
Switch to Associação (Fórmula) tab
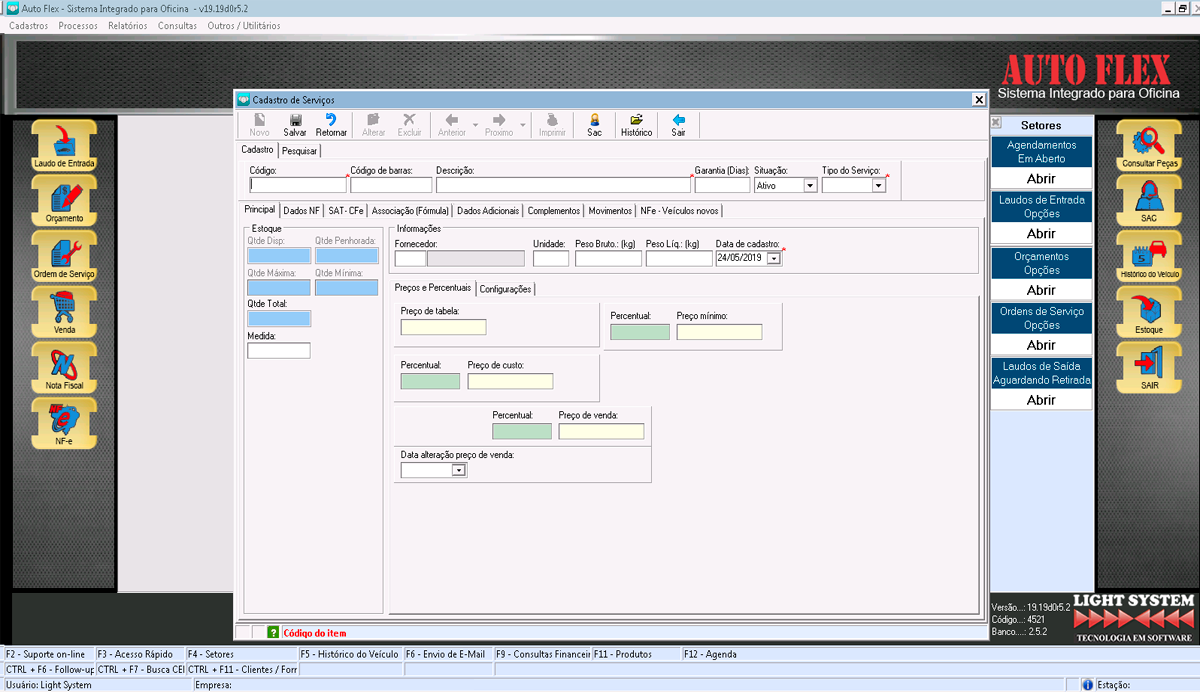[x=410, y=211]
